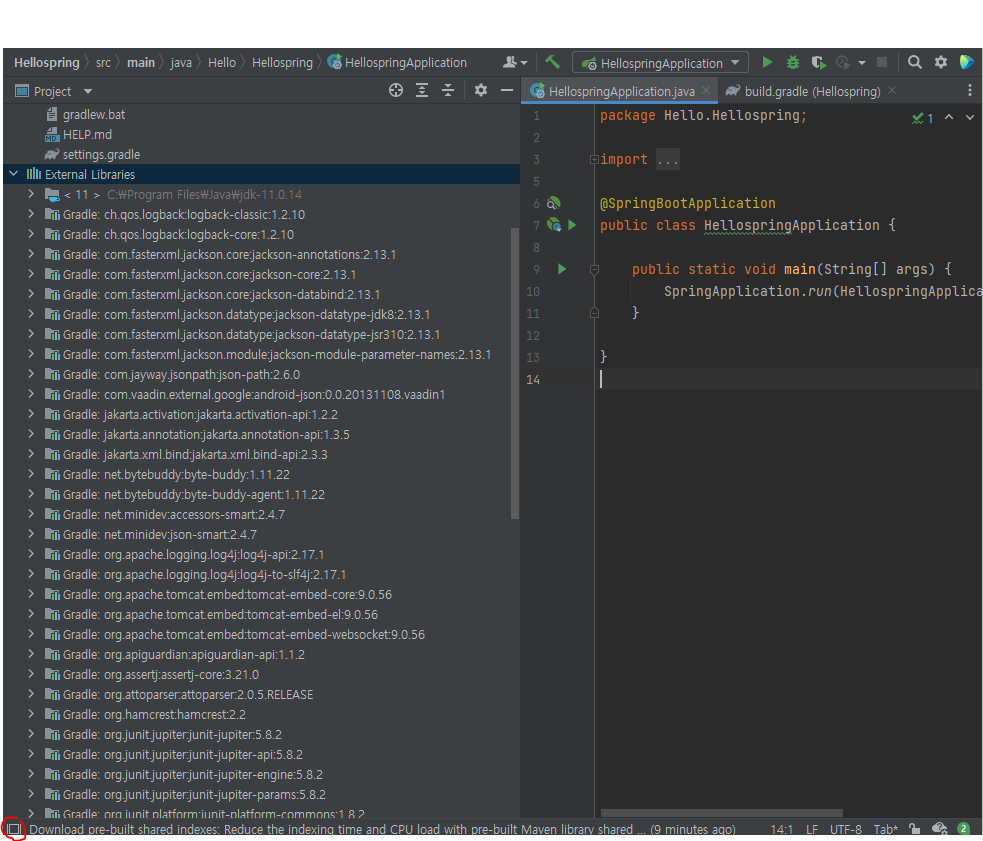Fold the main method at line 9
Viewport: 983px width, 841px height.
click(x=594, y=270)
